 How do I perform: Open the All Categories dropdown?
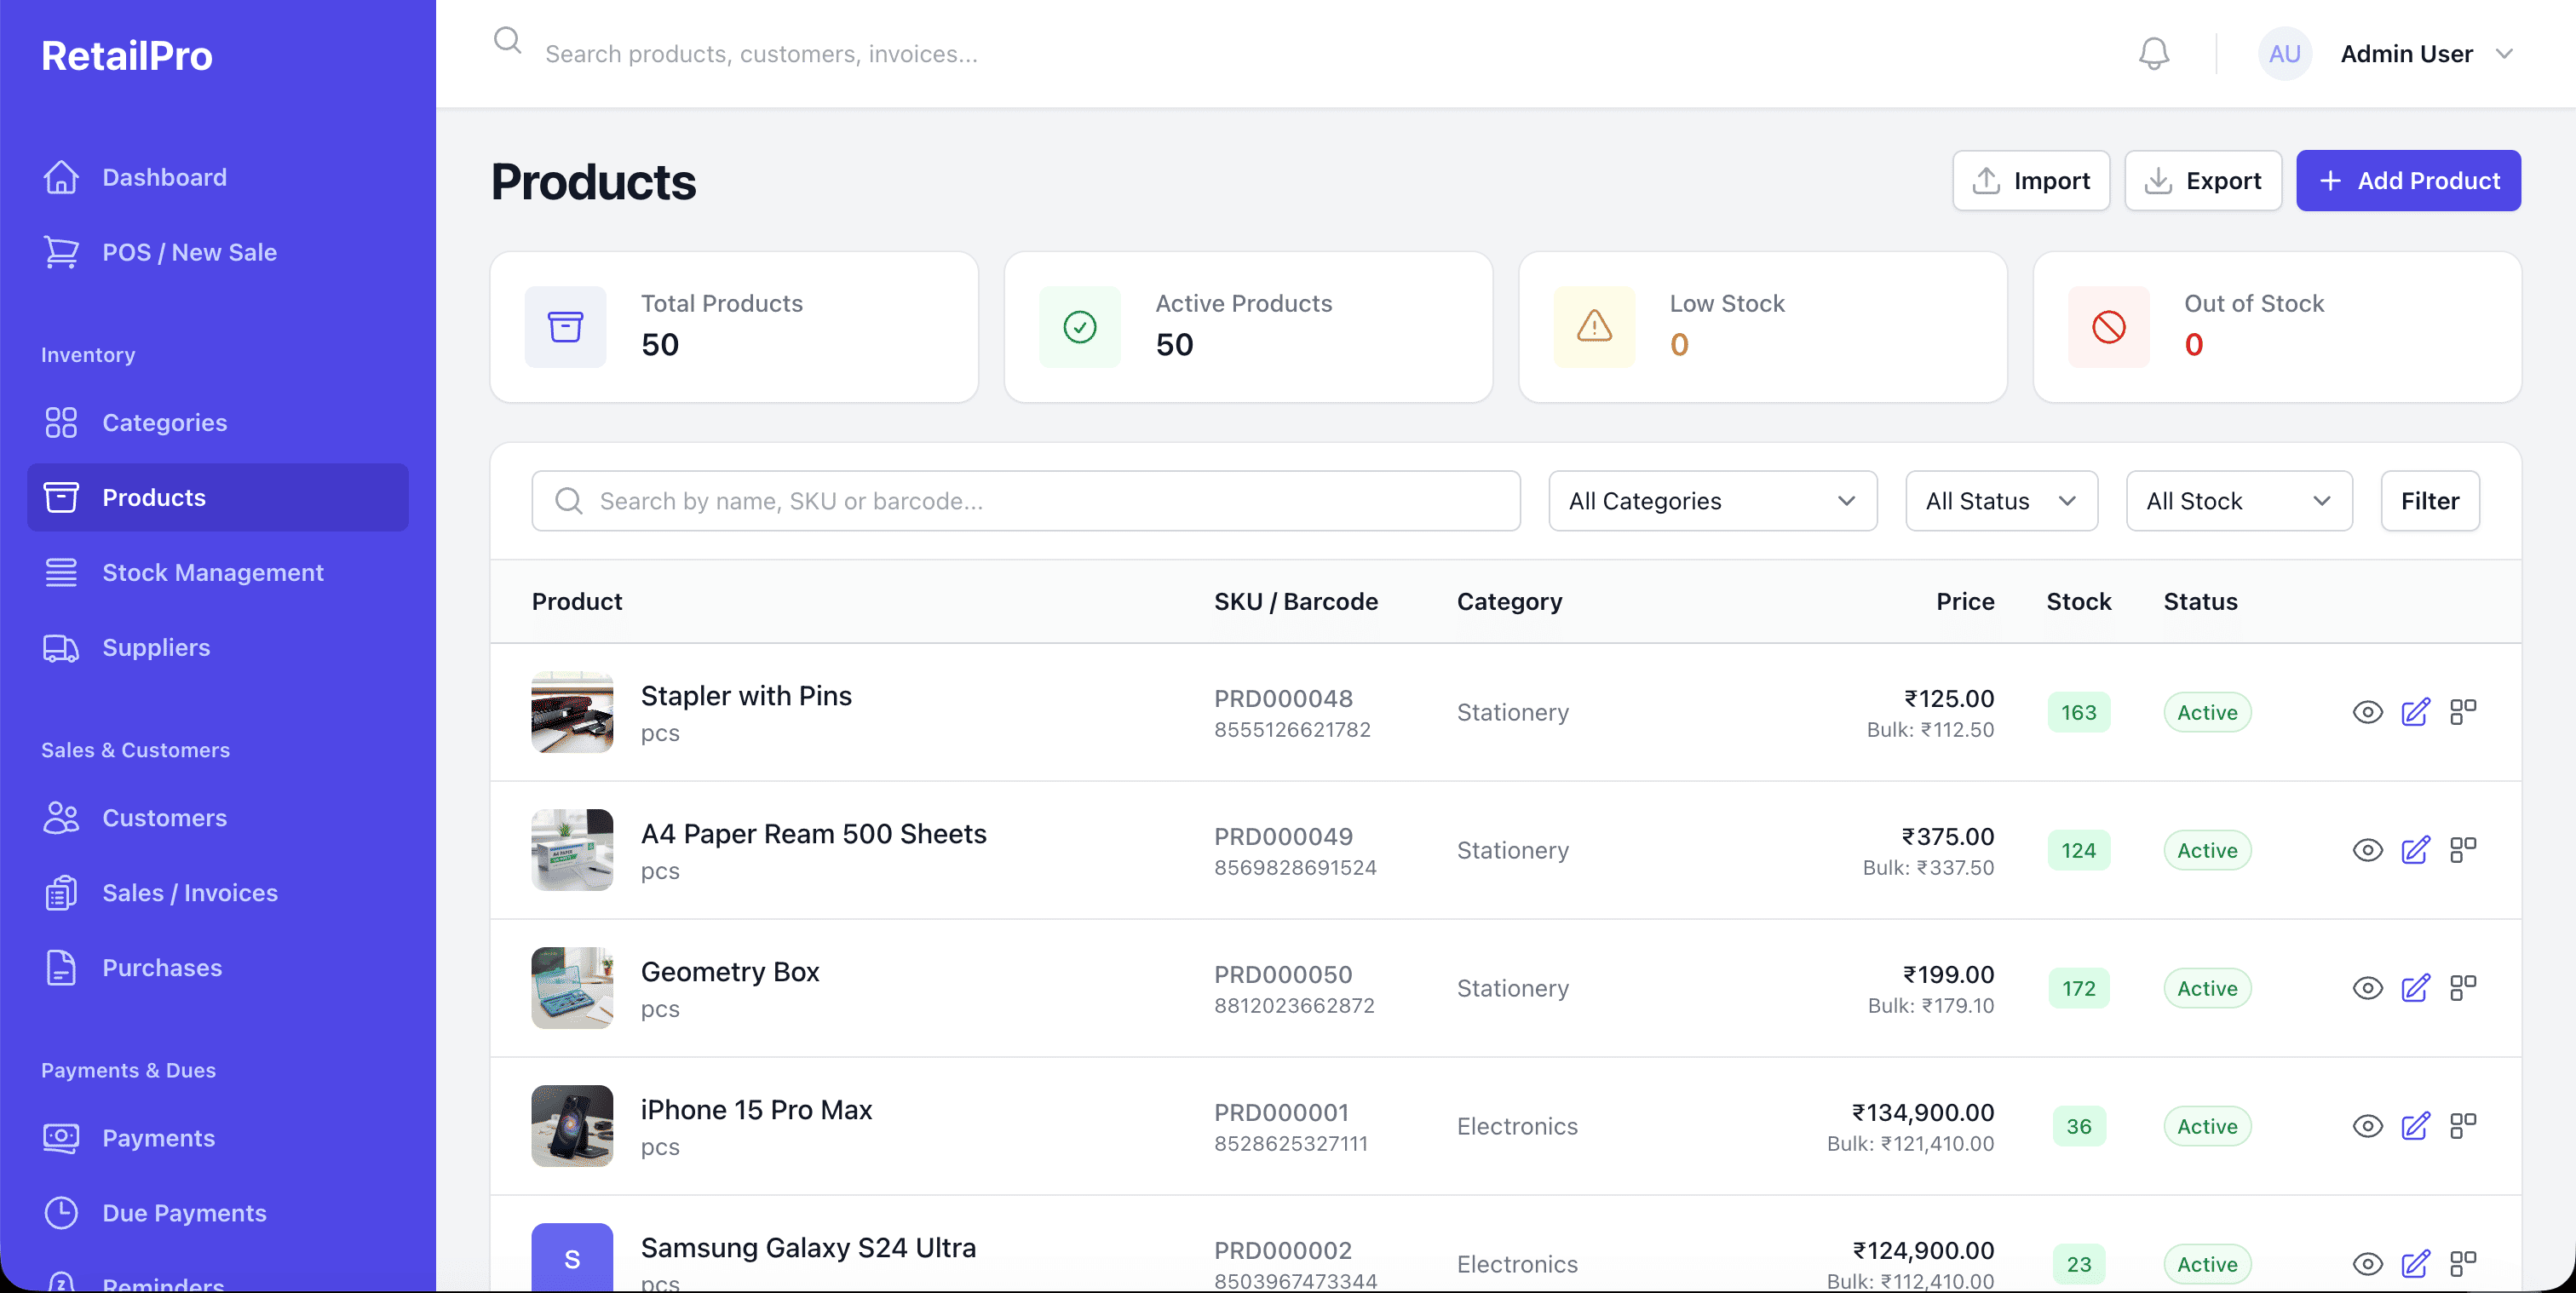click(x=1712, y=501)
